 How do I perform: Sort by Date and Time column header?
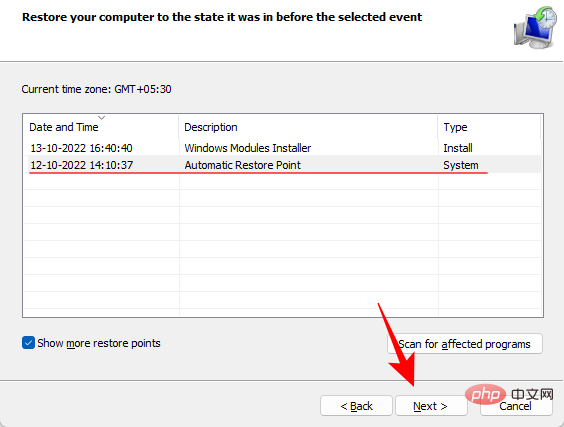(x=101, y=127)
